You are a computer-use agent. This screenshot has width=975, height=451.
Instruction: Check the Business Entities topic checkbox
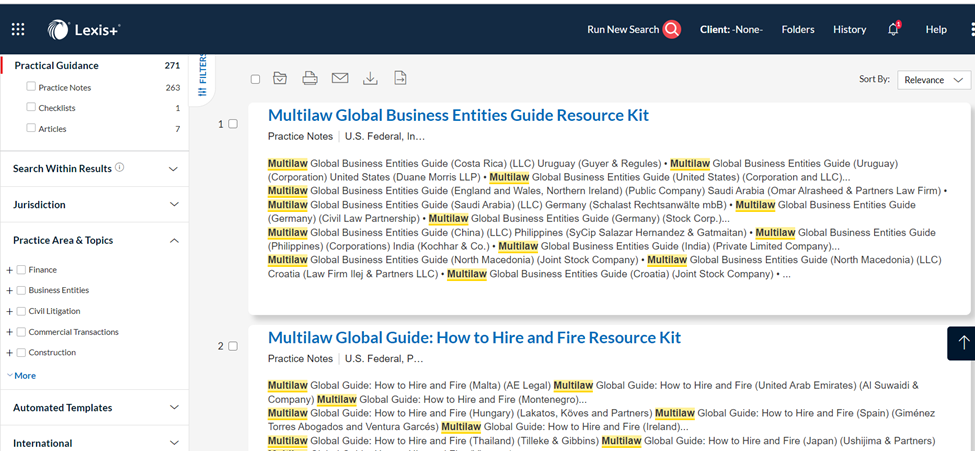[21, 291]
